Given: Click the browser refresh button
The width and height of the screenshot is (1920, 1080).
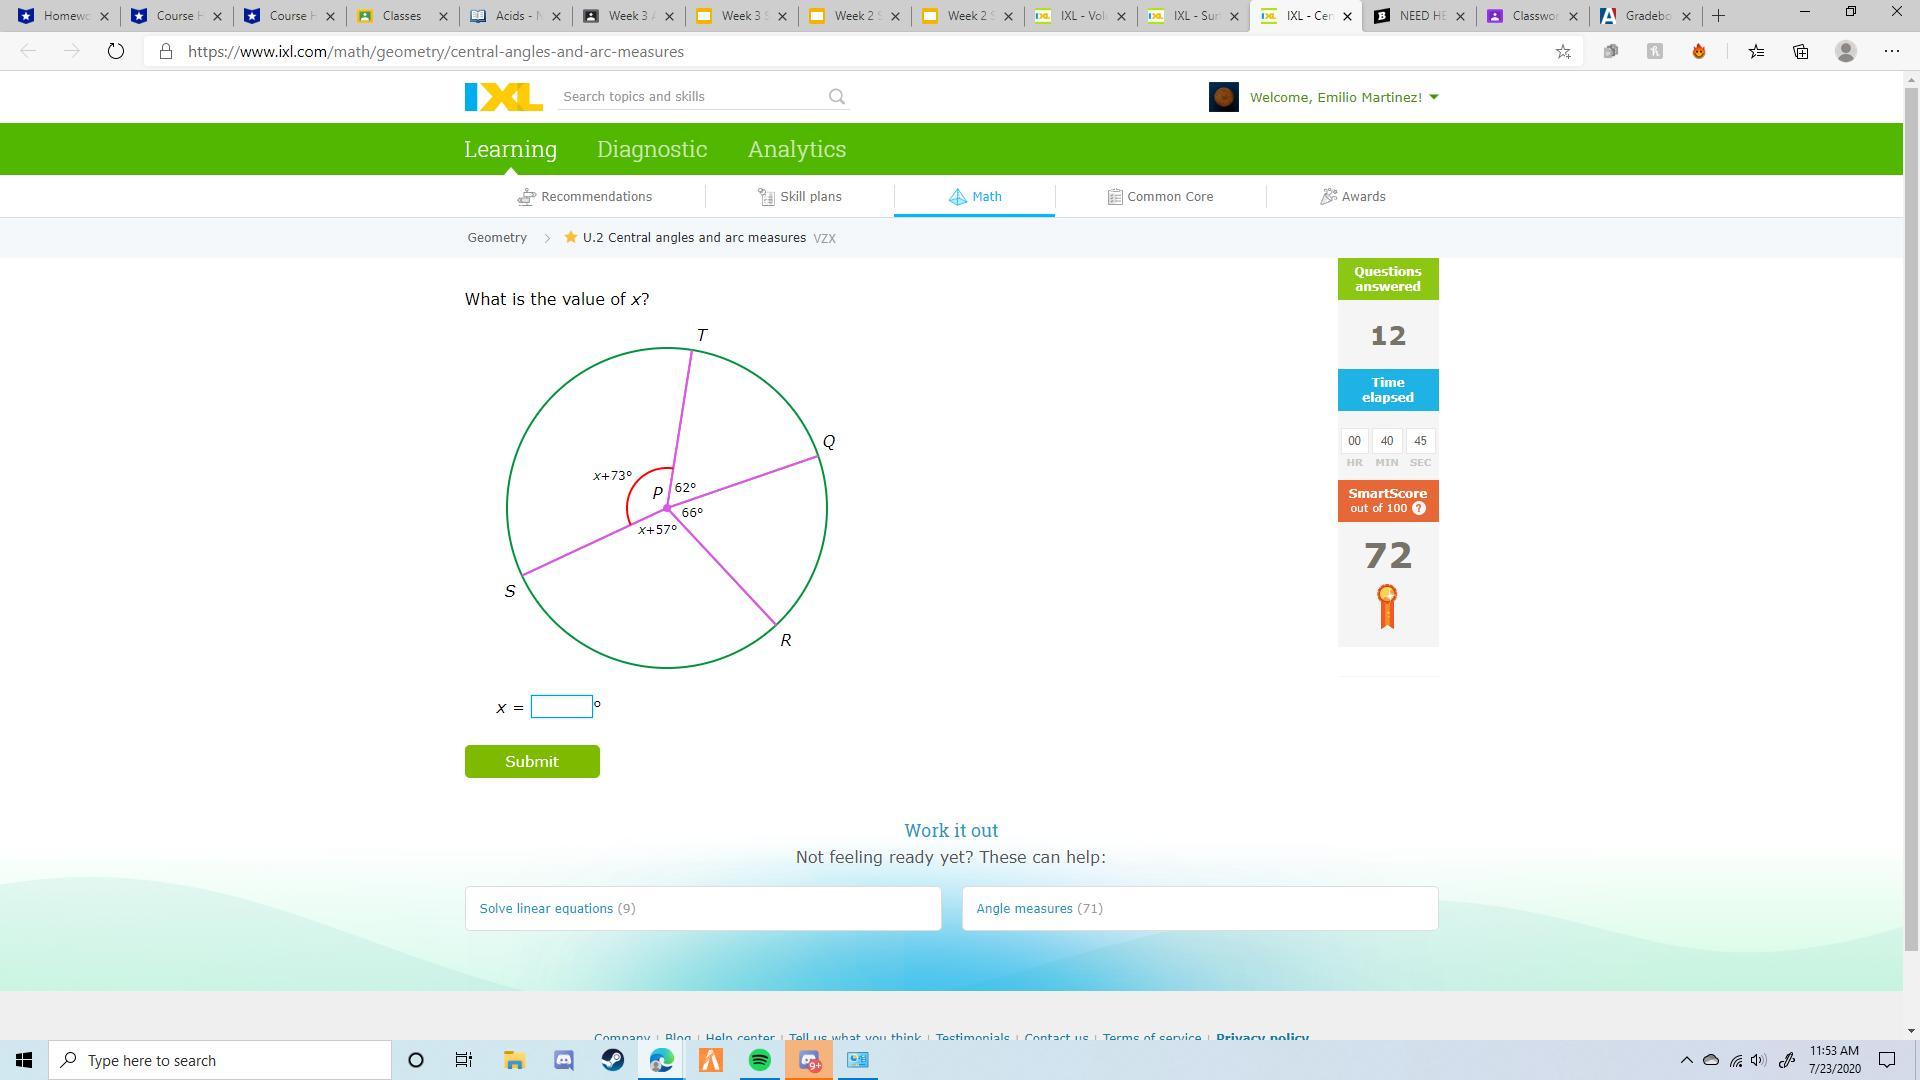Looking at the screenshot, I should (x=116, y=52).
